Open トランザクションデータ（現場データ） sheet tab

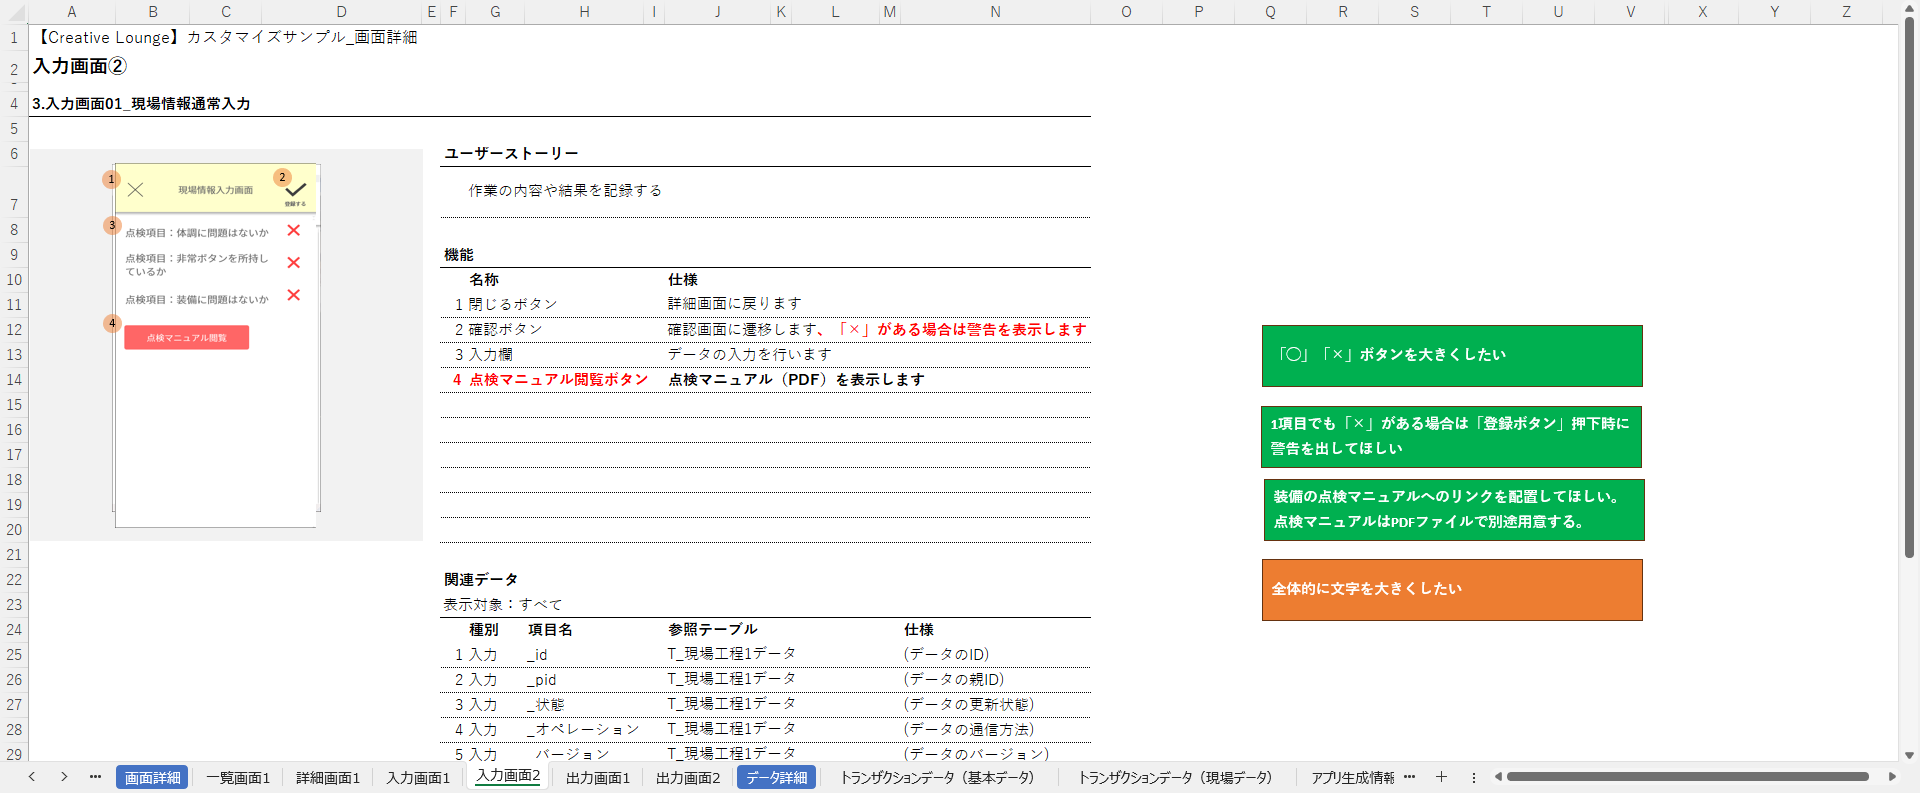pos(1175,778)
